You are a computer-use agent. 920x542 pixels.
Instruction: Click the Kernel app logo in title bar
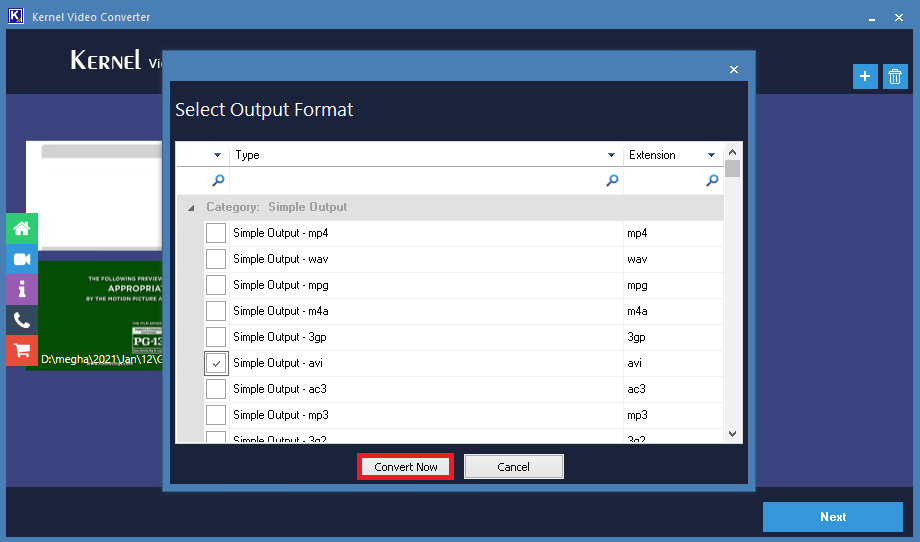point(16,16)
